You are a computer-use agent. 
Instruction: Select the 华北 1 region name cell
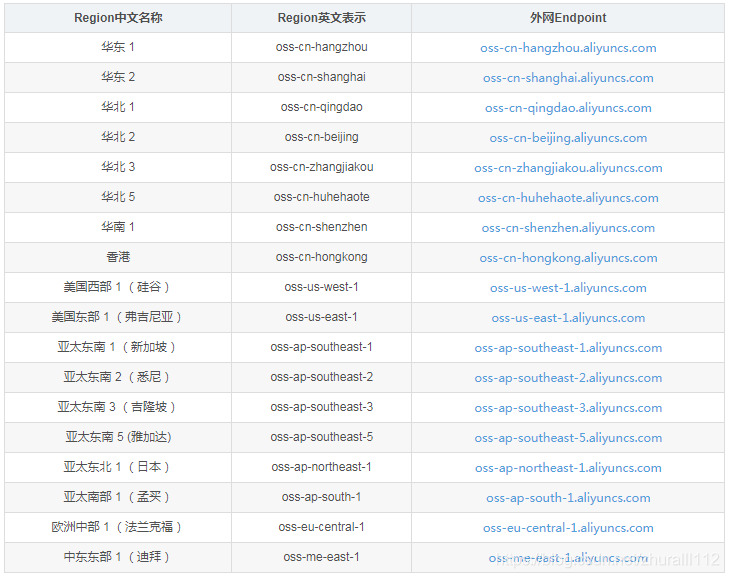[x=118, y=107]
